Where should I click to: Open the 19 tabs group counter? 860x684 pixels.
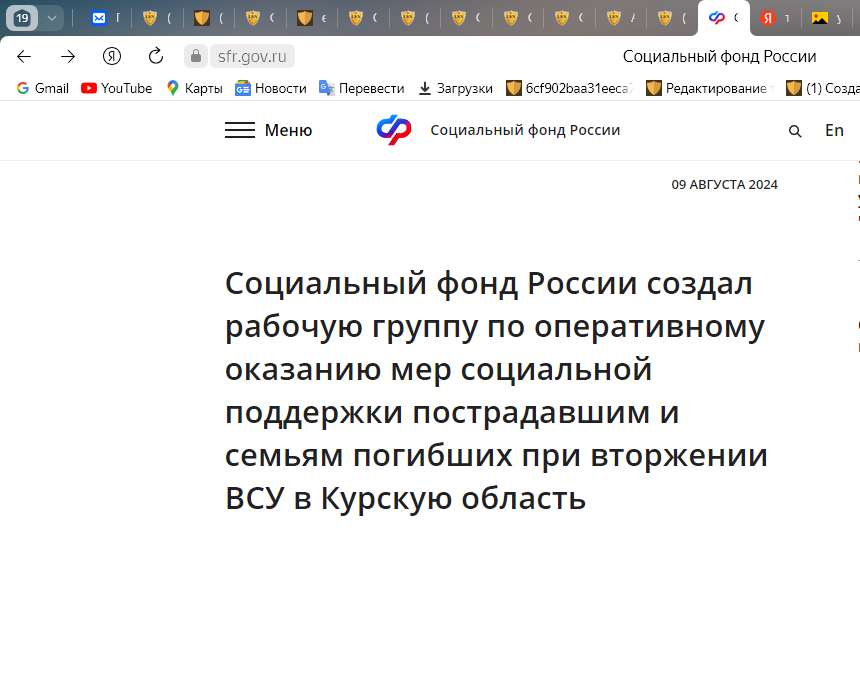pos(22,18)
